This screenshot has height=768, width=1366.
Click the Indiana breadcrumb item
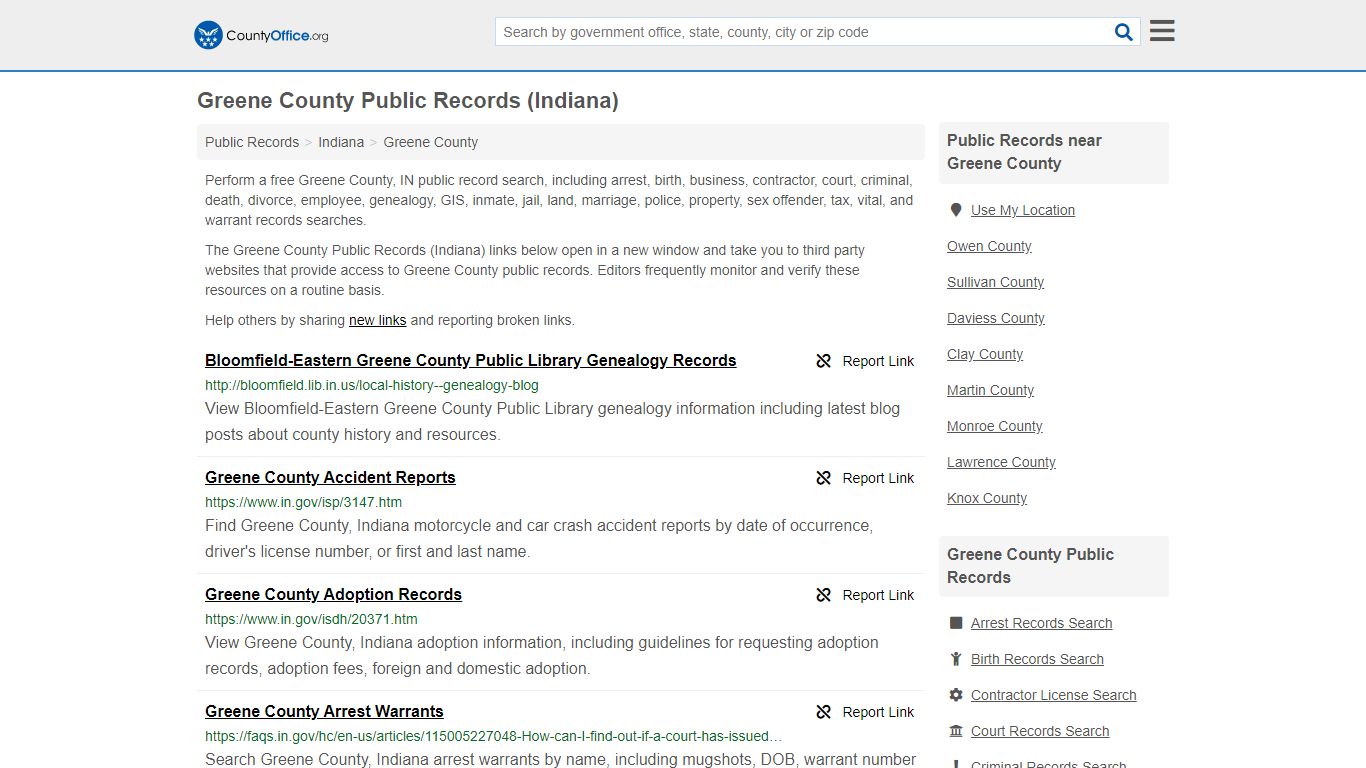341,142
